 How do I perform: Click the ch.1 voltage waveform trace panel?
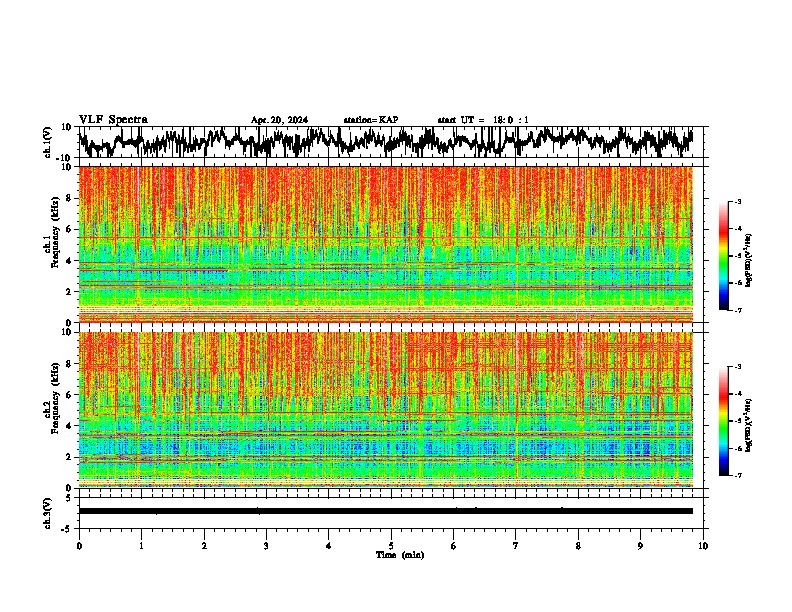(x=390, y=142)
